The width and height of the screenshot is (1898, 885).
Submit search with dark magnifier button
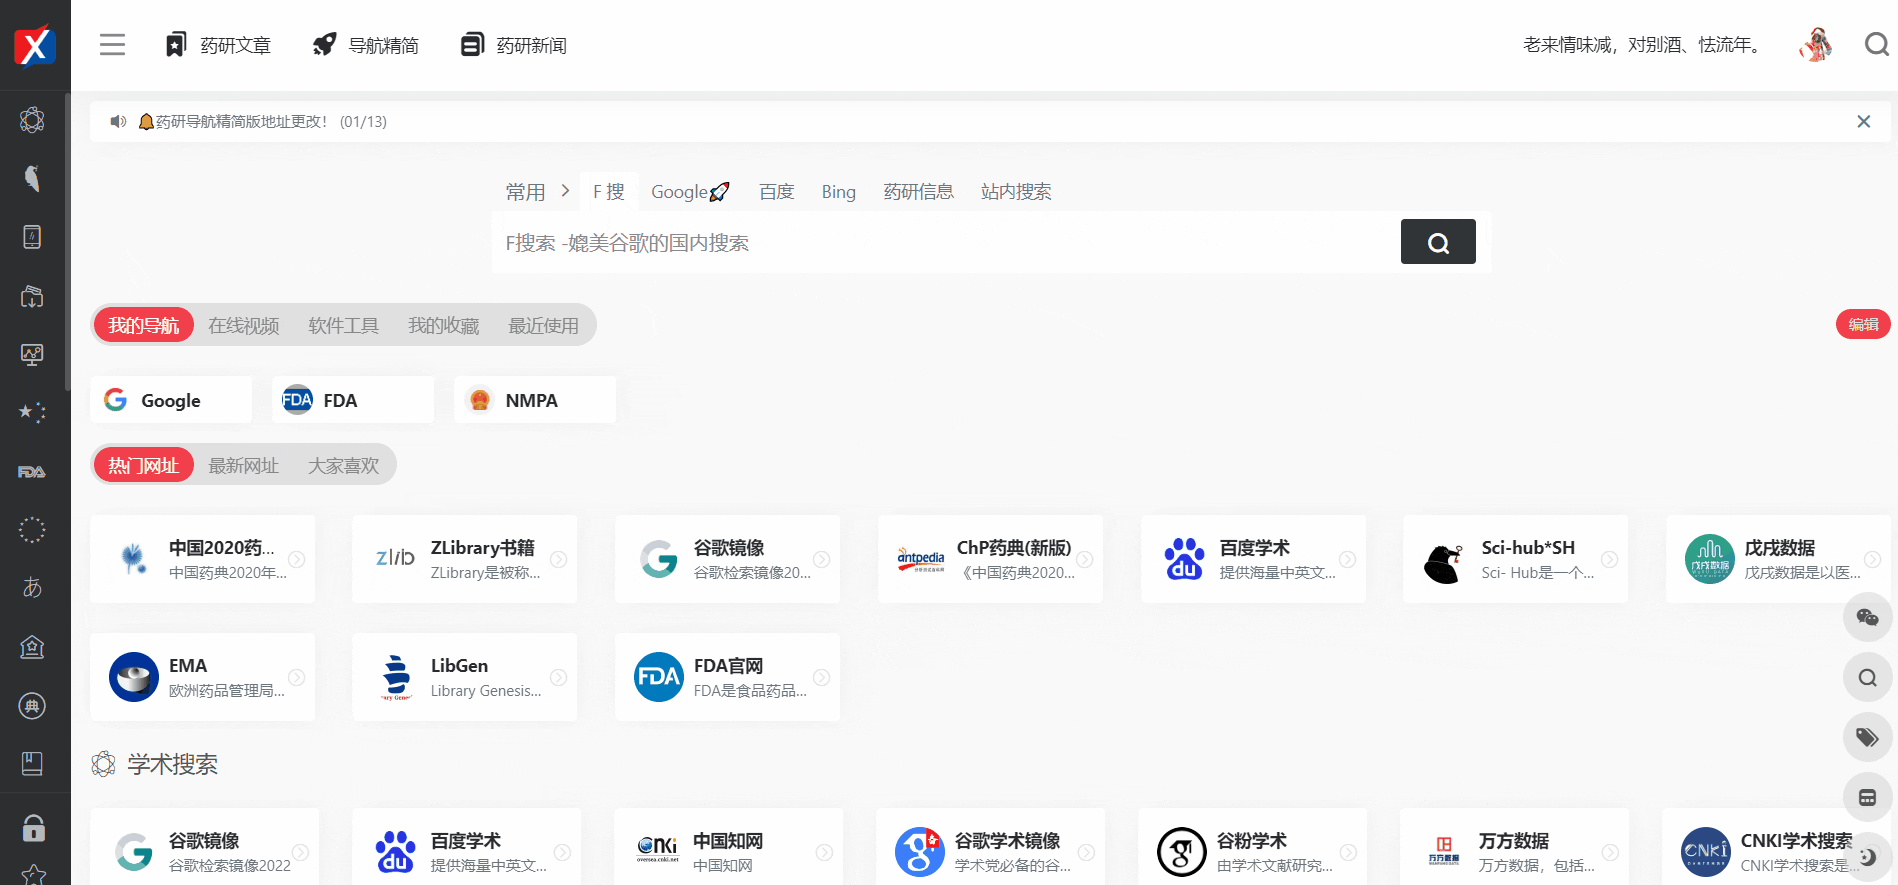point(1438,242)
